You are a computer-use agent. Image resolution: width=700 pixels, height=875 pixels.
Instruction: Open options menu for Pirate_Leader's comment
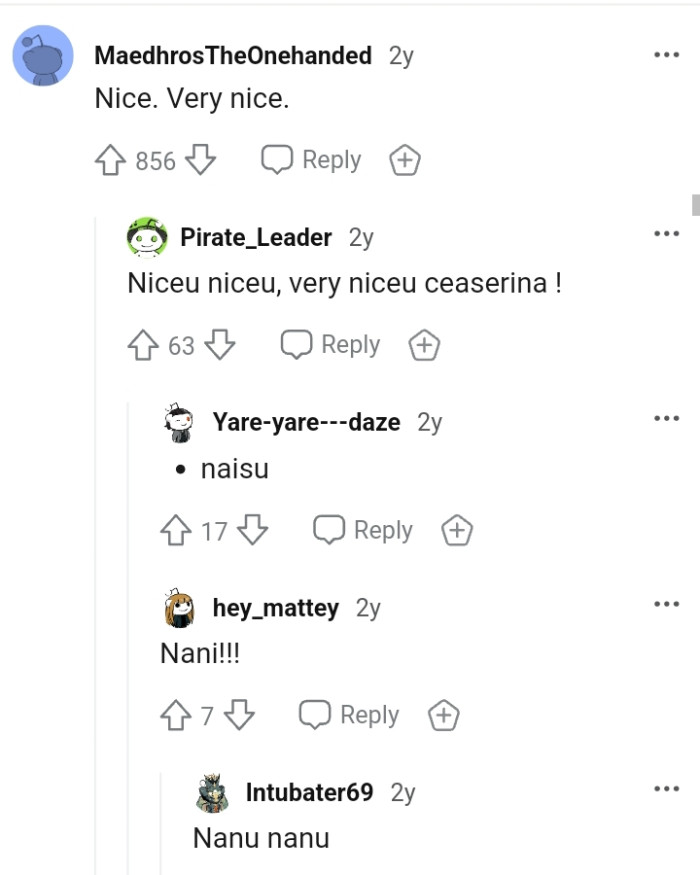click(666, 232)
